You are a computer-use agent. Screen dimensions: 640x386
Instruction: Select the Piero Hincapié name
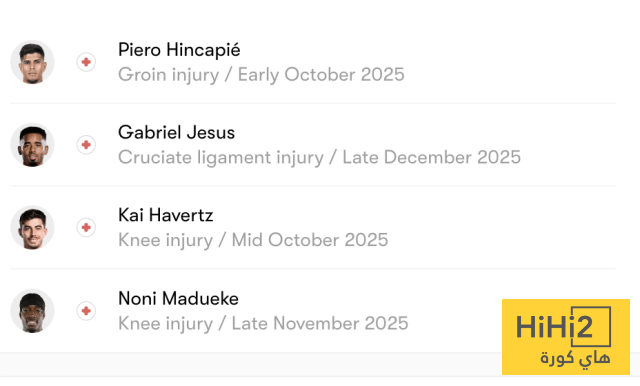179,50
